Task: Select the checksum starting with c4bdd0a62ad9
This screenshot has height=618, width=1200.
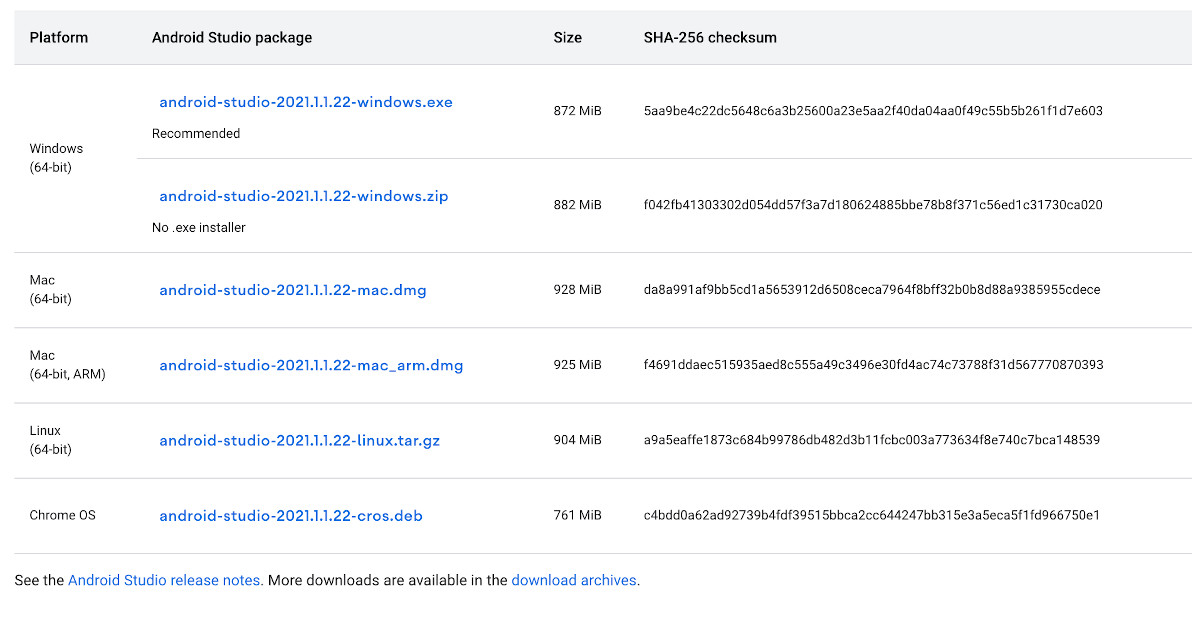Action: pyautogui.click(x=872, y=516)
